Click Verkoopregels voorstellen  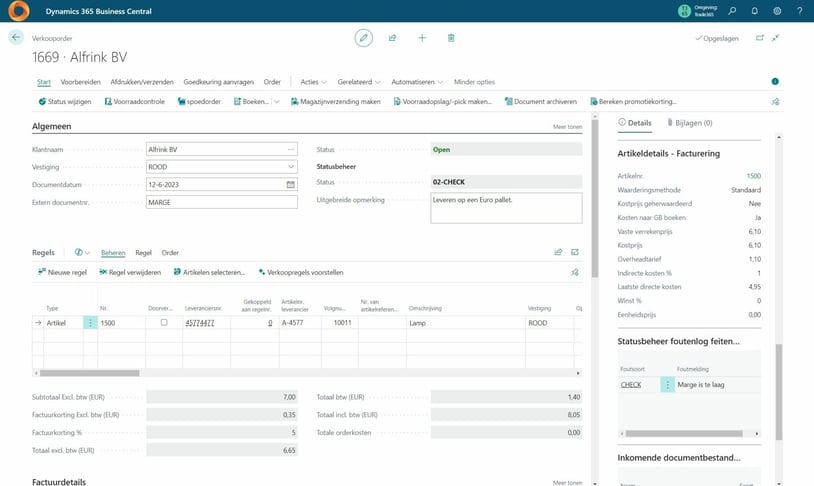click(x=301, y=272)
